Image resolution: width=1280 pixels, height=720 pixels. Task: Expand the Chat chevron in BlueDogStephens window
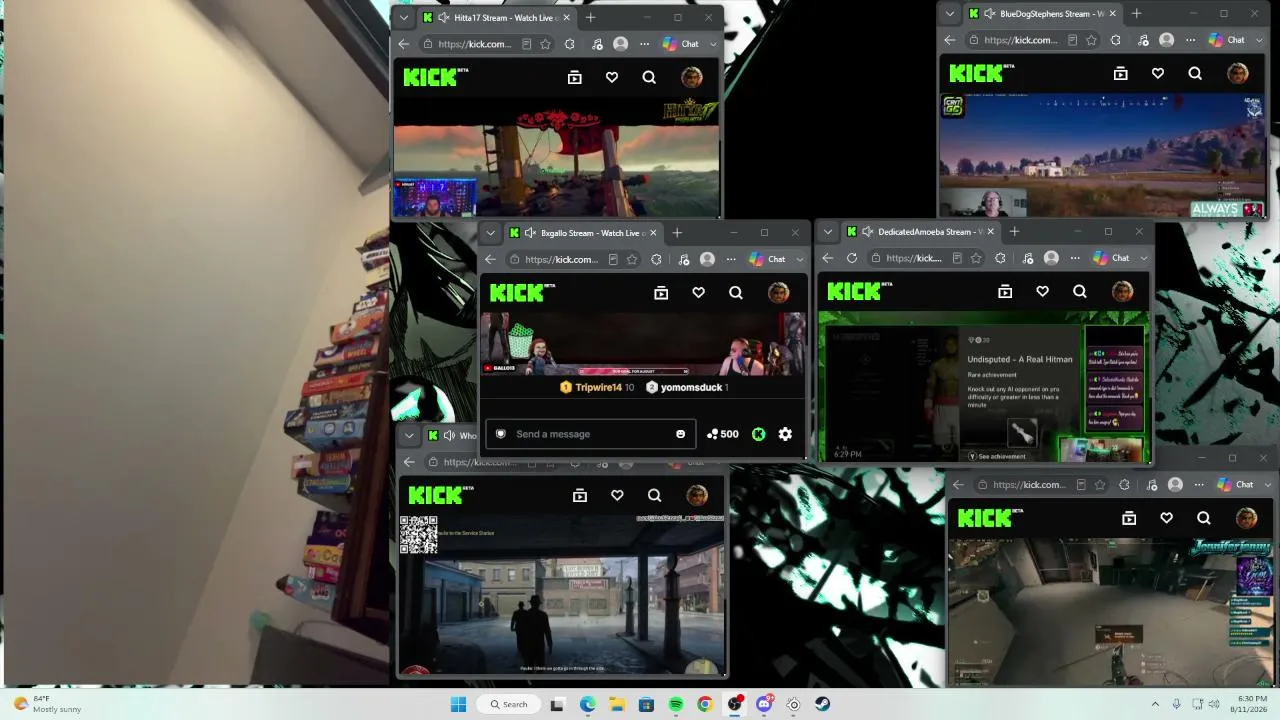tap(1259, 40)
